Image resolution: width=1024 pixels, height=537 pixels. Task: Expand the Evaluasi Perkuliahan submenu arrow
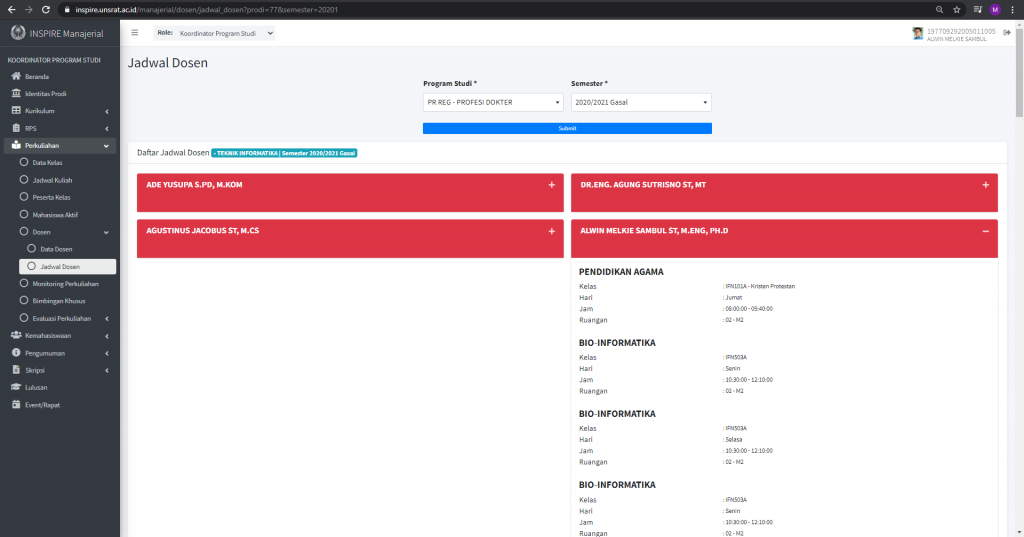coord(106,319)
